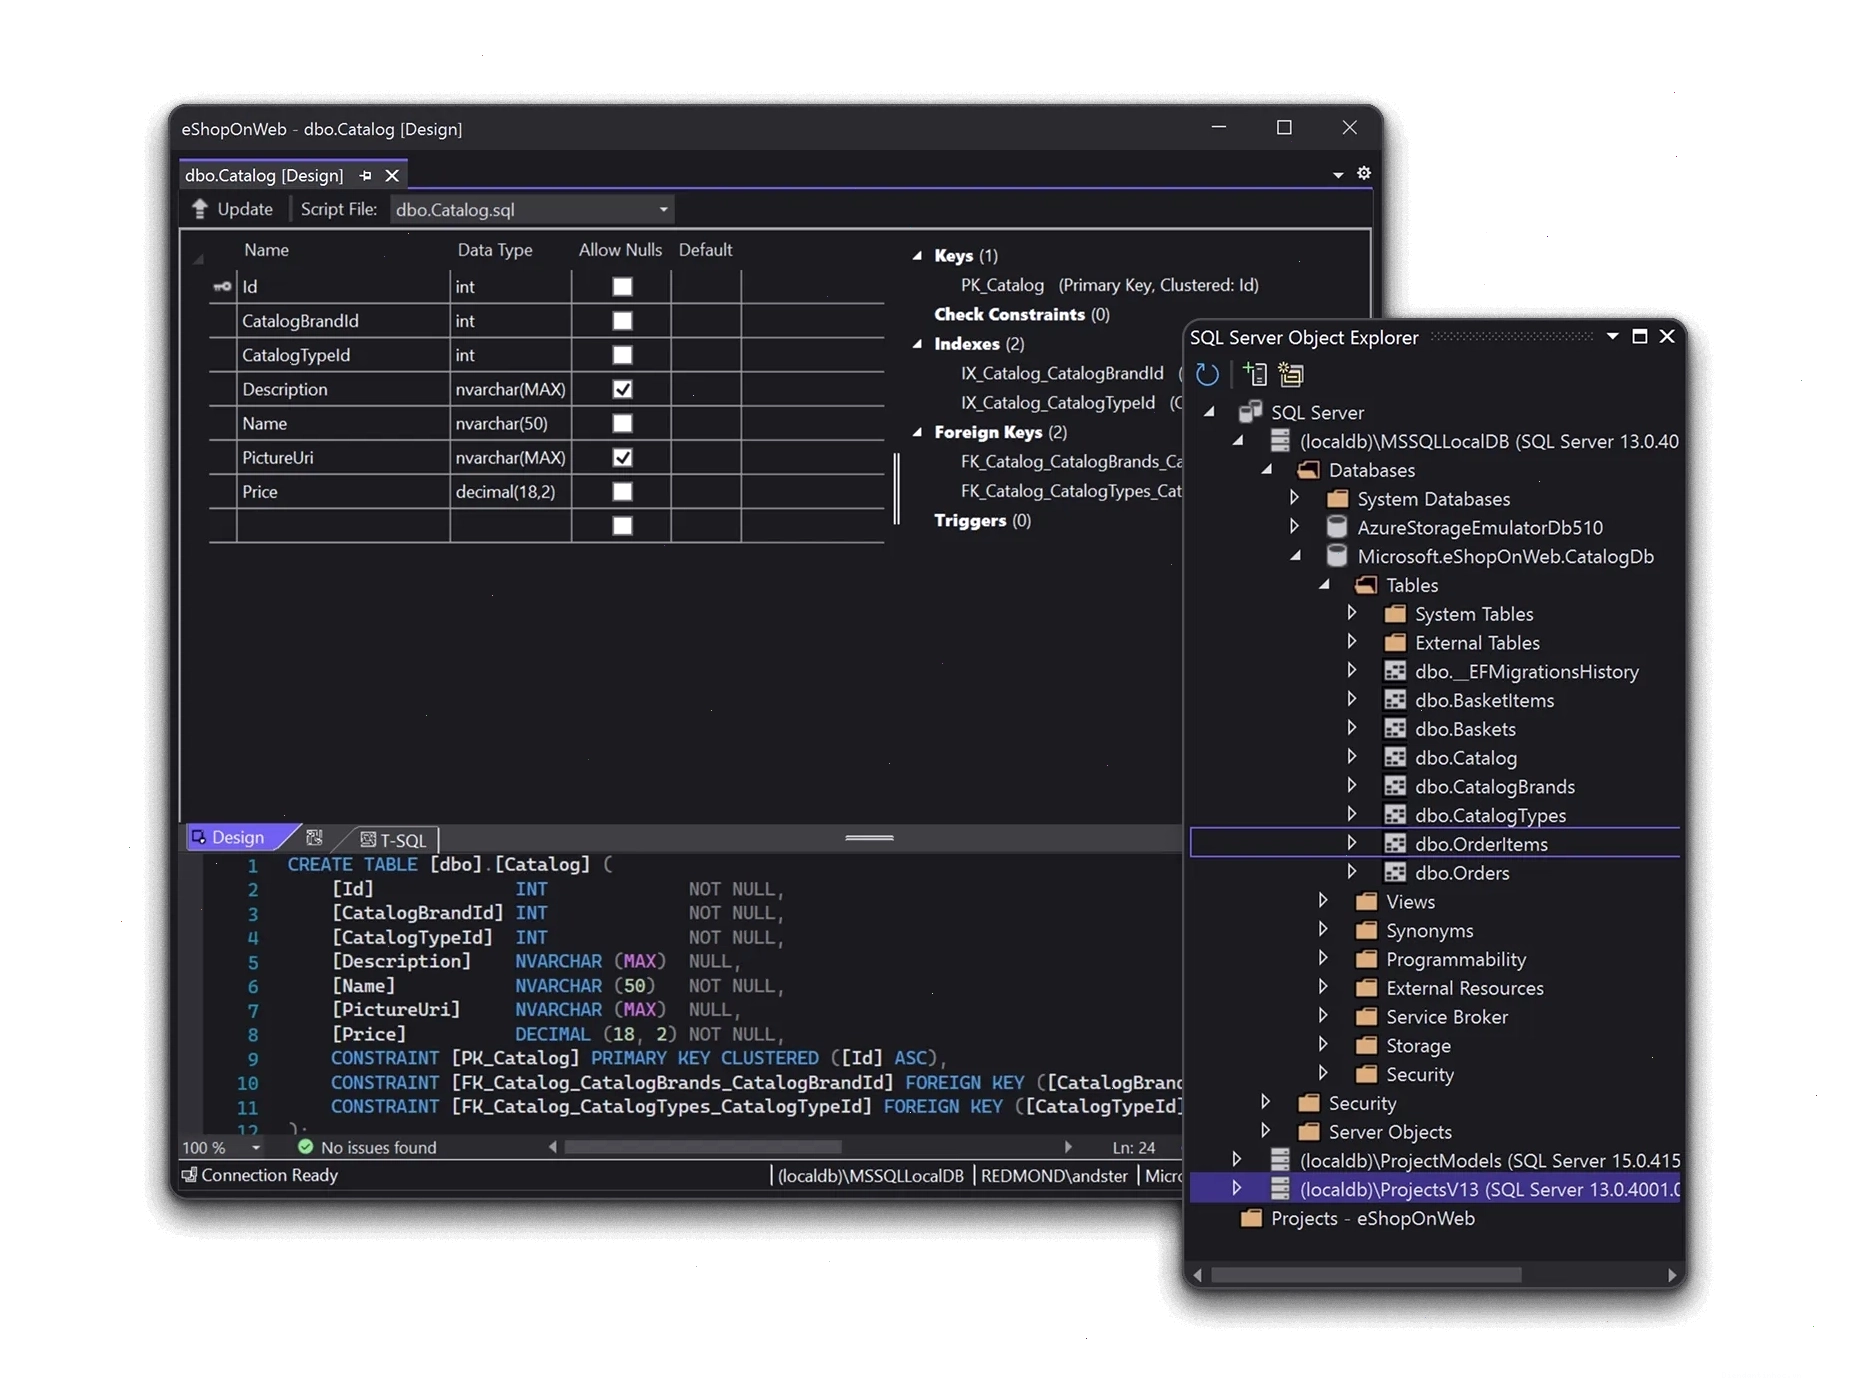
Task: Toggle Allow Nulls for Name column
Action: [622, 423]
